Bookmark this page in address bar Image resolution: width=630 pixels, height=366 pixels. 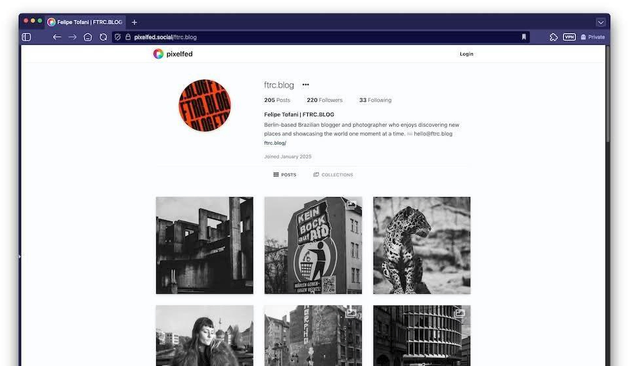point(524,37)
